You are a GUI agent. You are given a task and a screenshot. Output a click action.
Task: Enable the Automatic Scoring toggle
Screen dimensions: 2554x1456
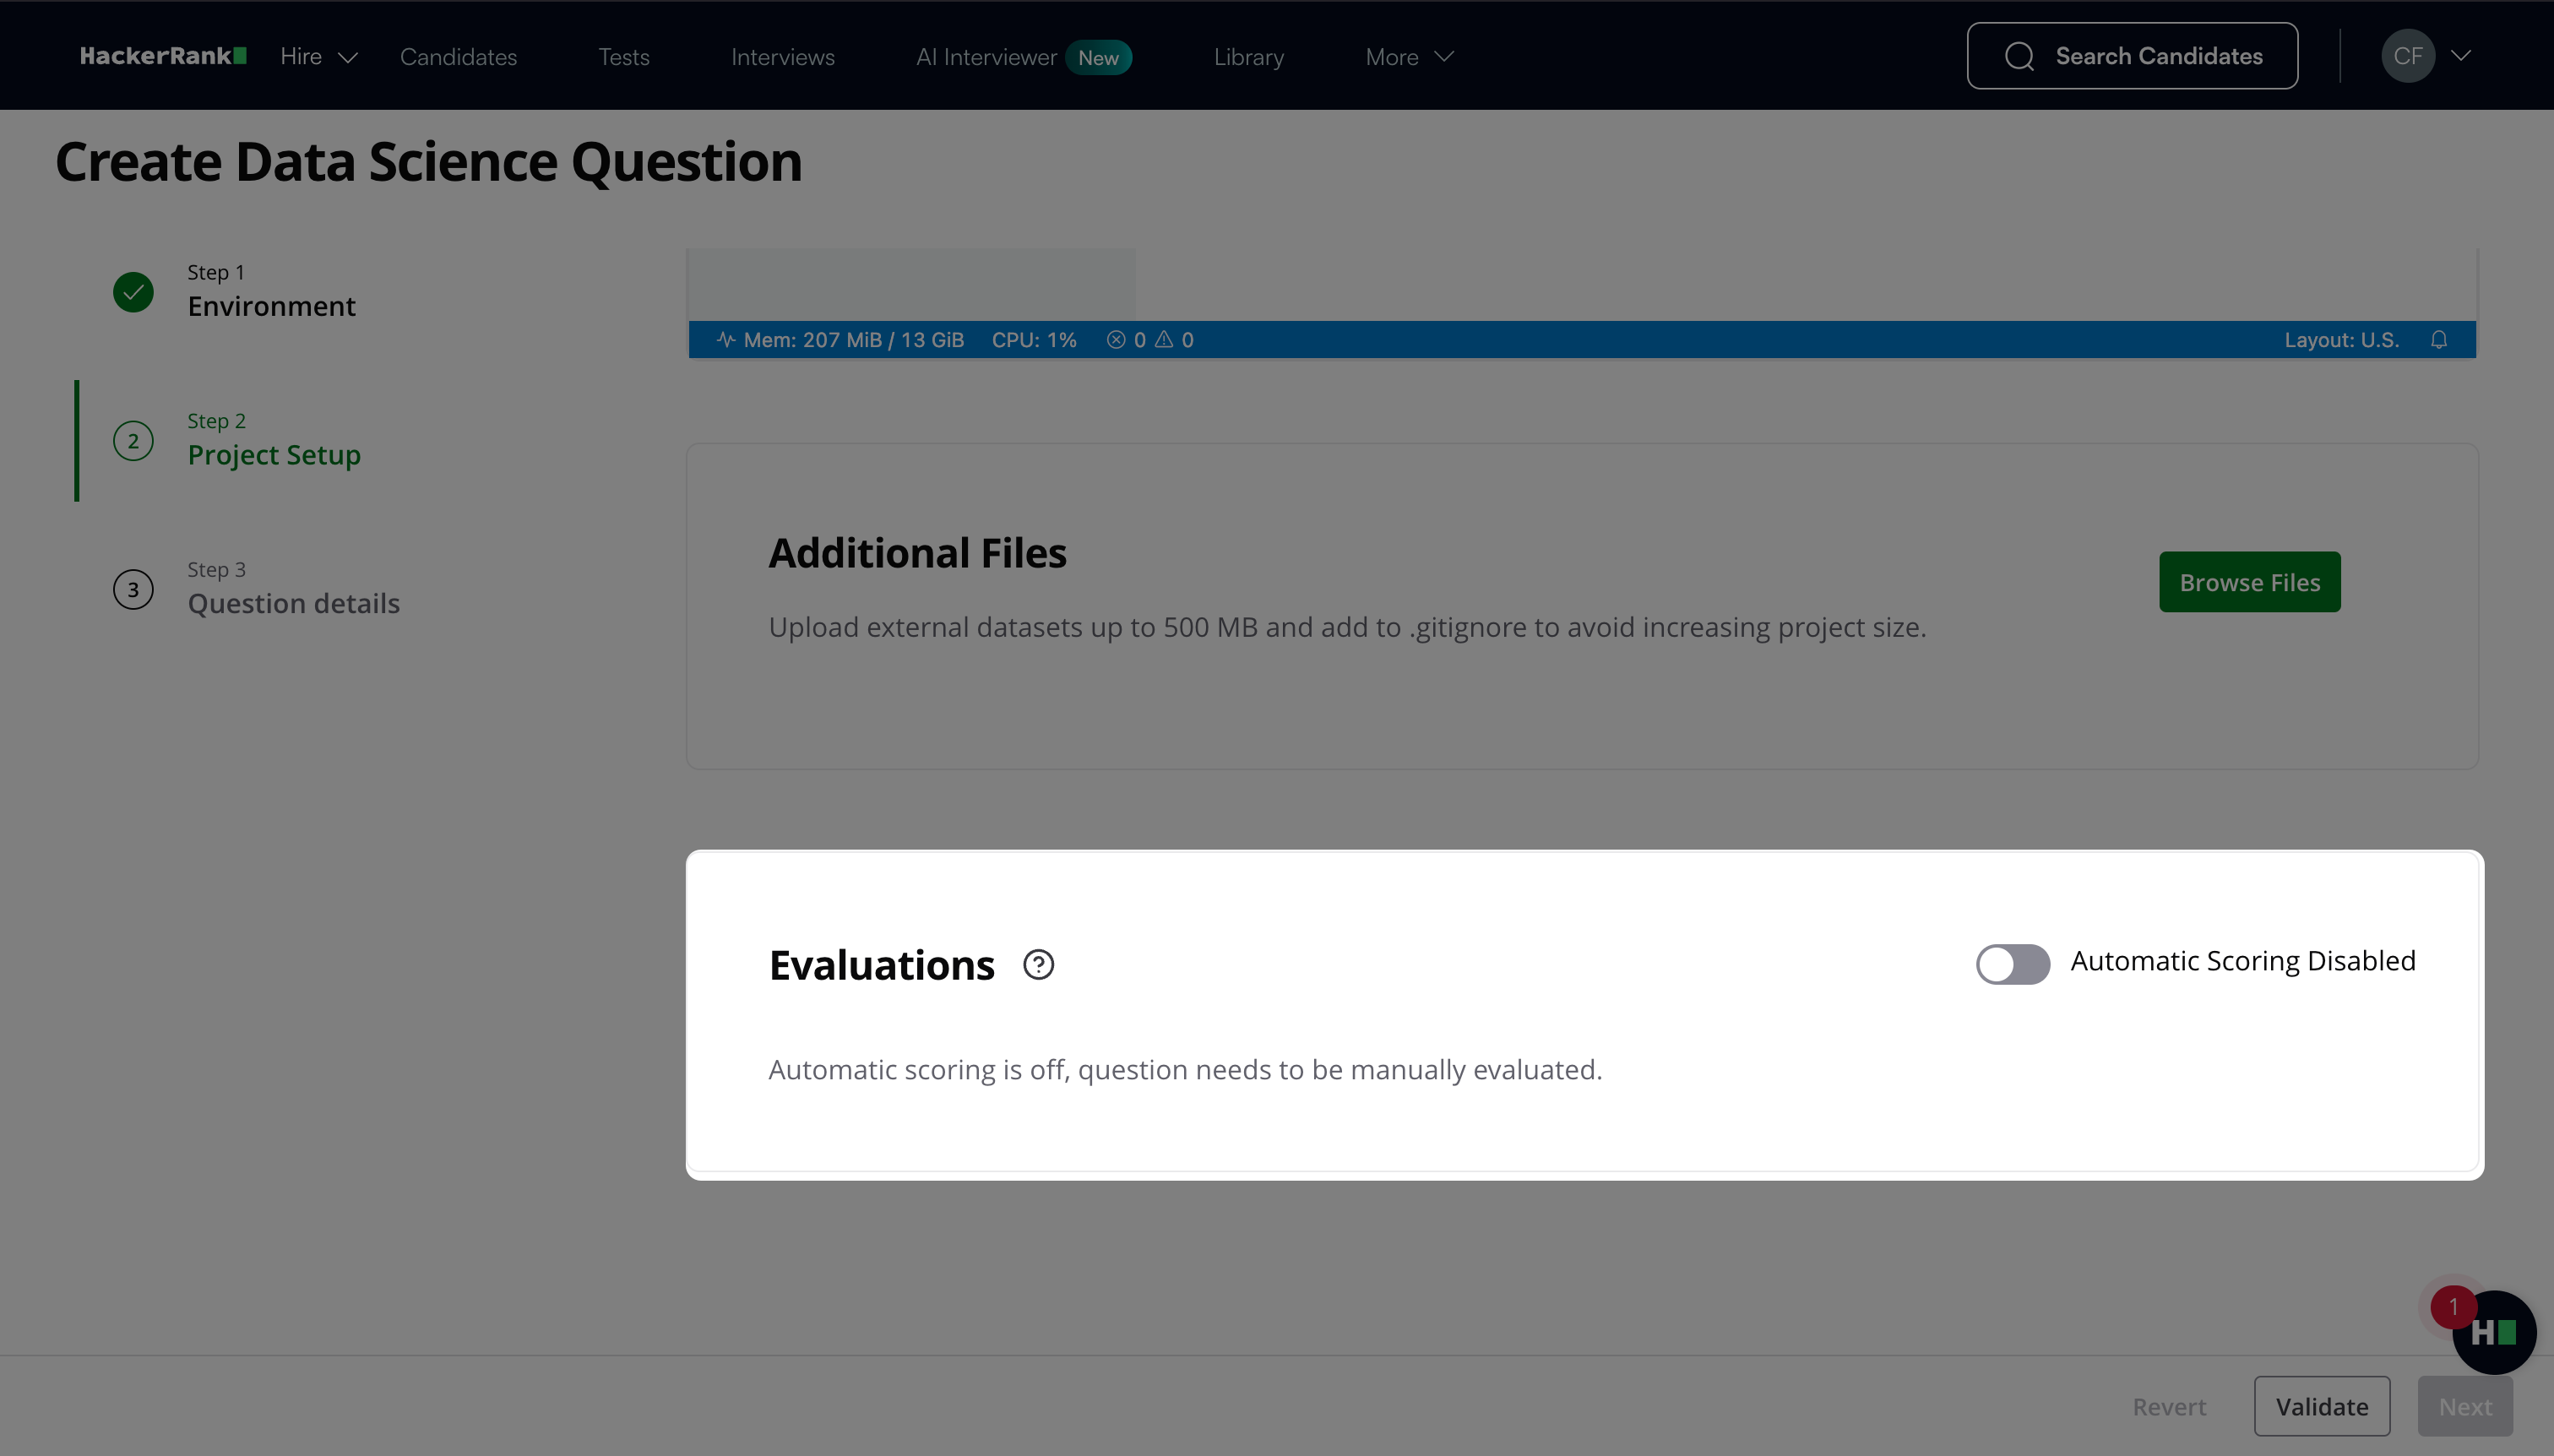(2012, 964)
